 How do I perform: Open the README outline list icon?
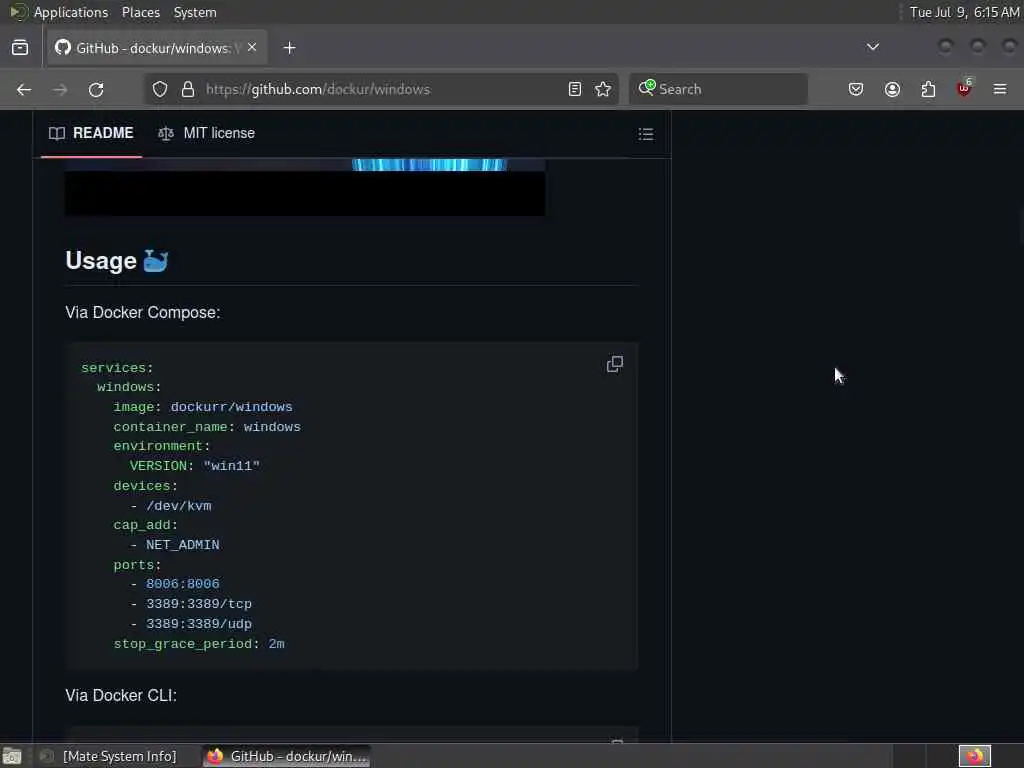coord(646,134)
